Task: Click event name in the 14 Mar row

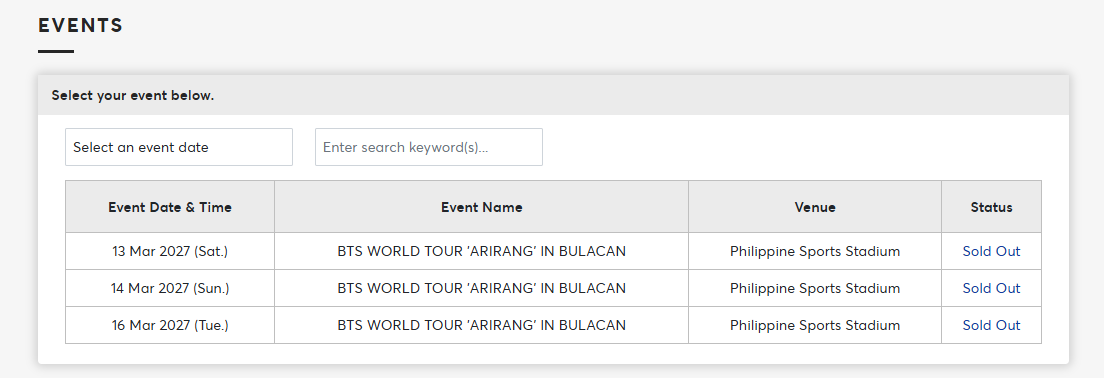Action: [x=482, y=288]
